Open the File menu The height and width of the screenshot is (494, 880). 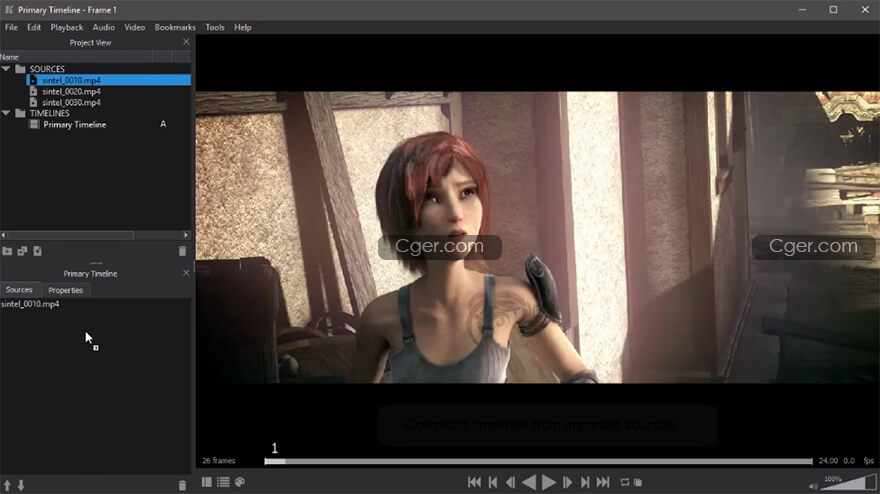tap(11, 27)
